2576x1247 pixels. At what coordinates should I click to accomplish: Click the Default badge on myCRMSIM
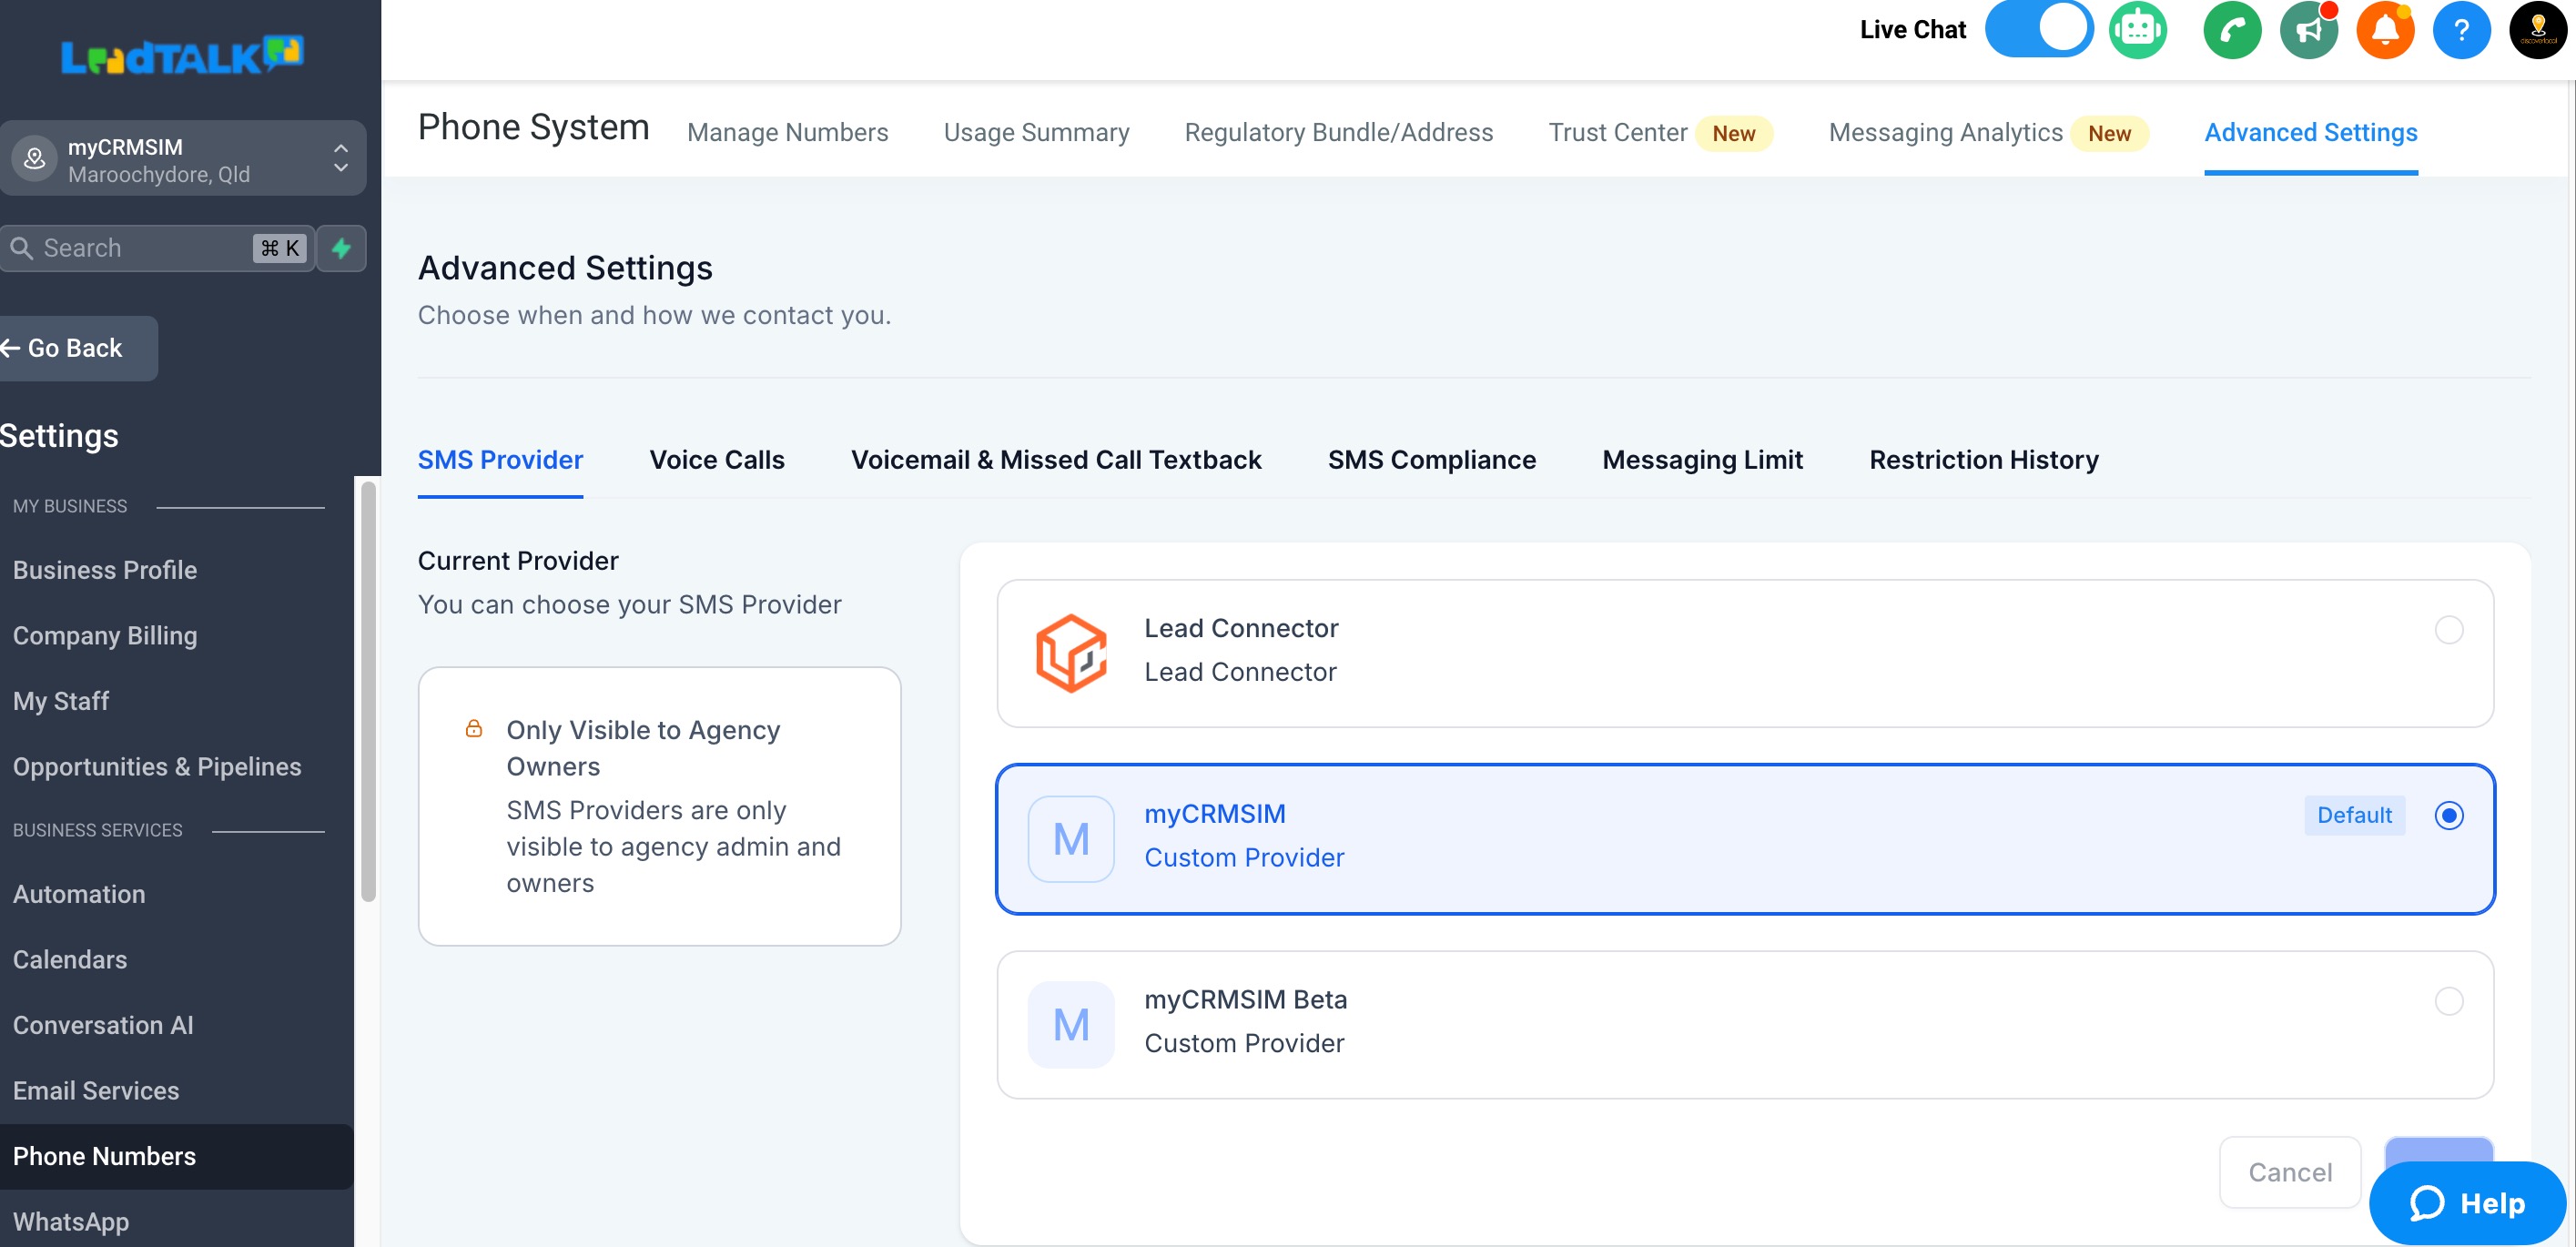(2353, 815)
